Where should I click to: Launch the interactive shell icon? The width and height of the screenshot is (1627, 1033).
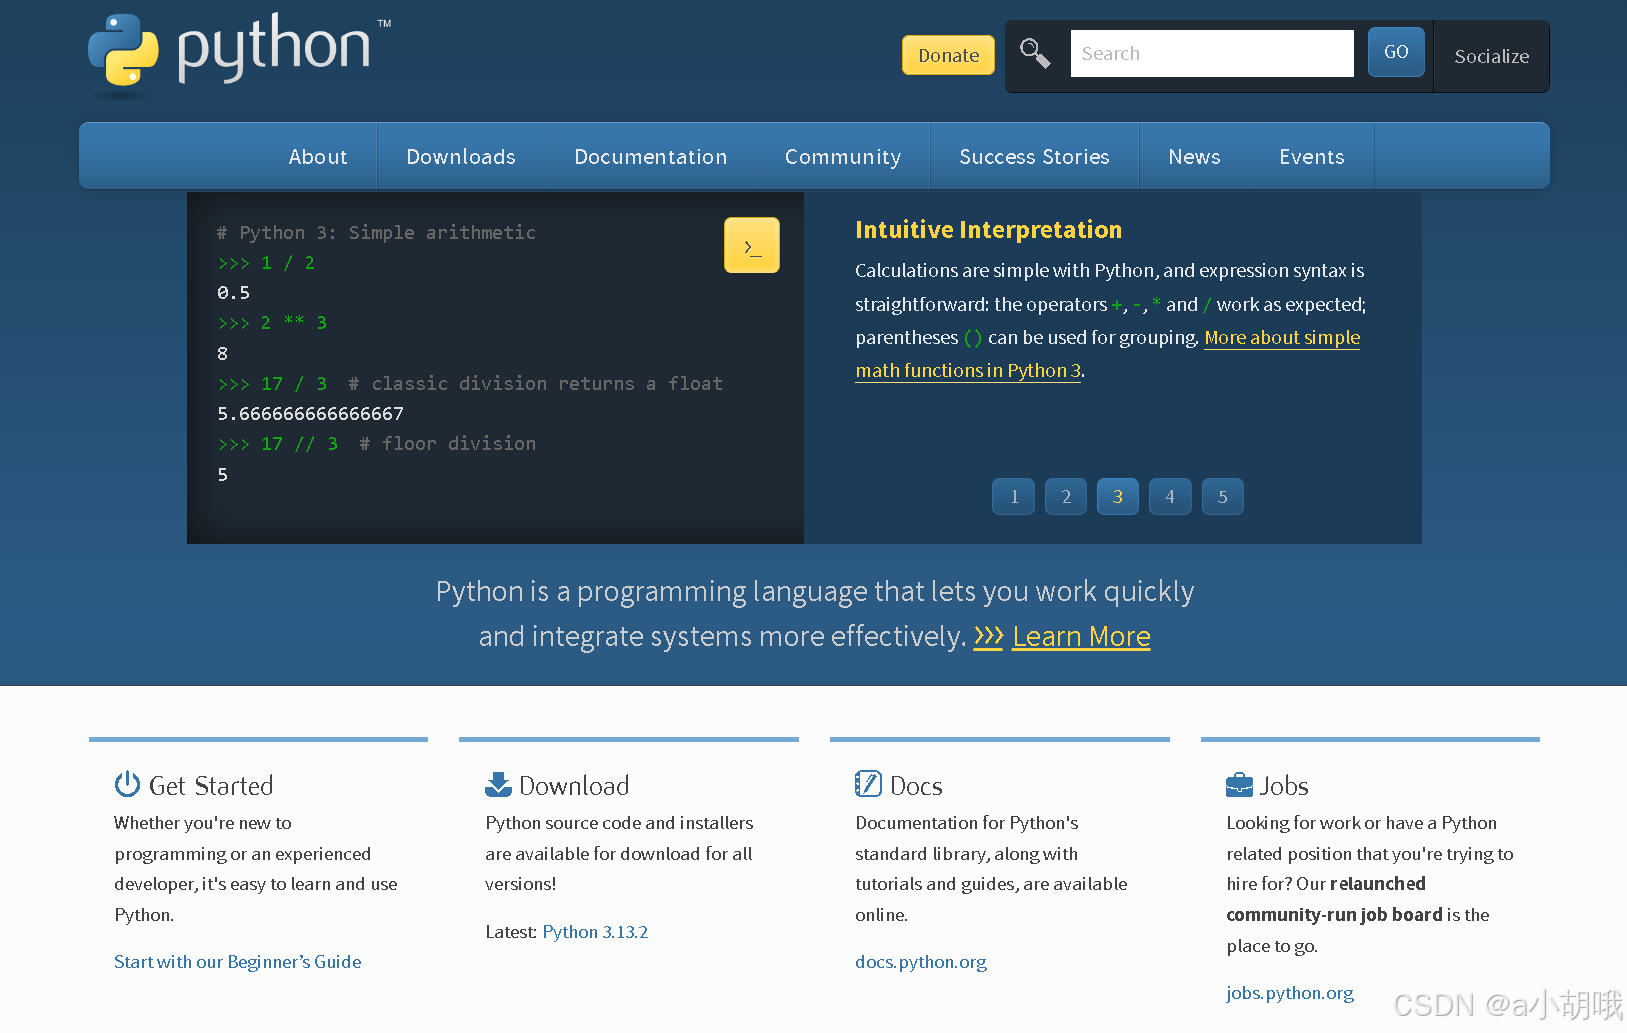[752, 245]
